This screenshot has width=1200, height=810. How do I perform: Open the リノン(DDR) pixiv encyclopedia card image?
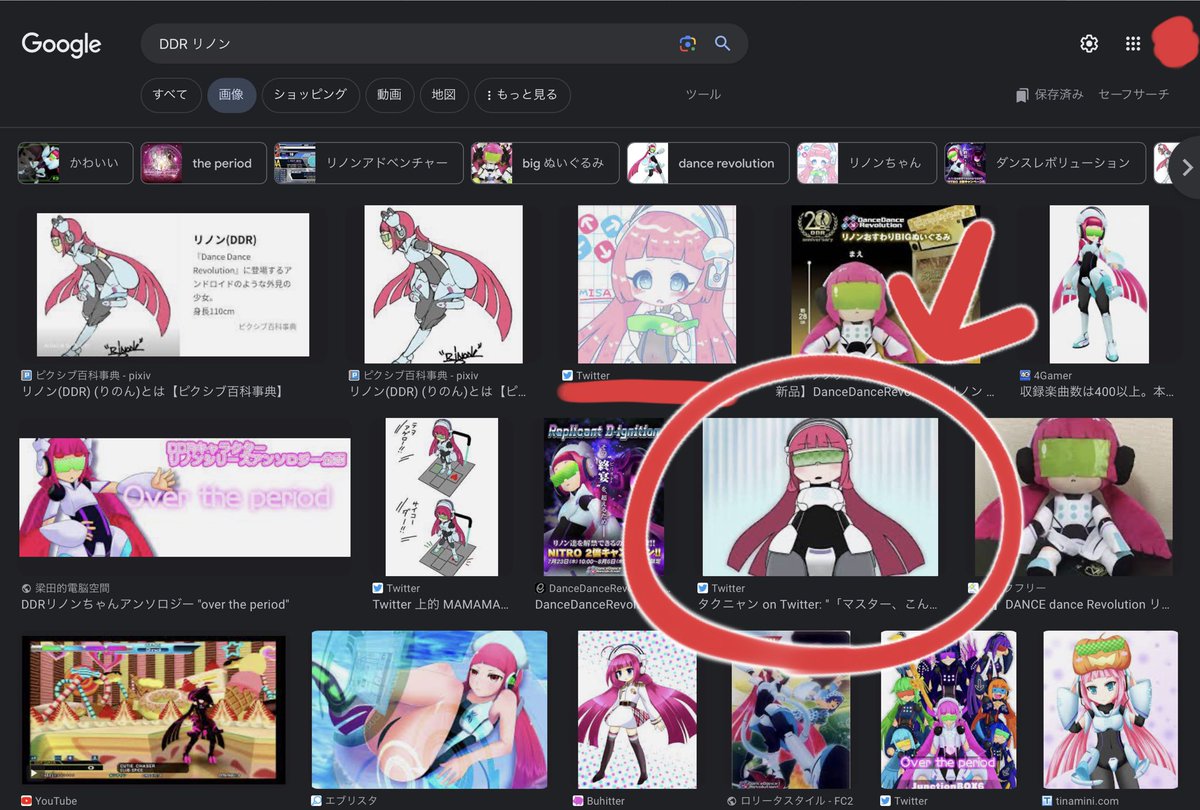point(172,285)
